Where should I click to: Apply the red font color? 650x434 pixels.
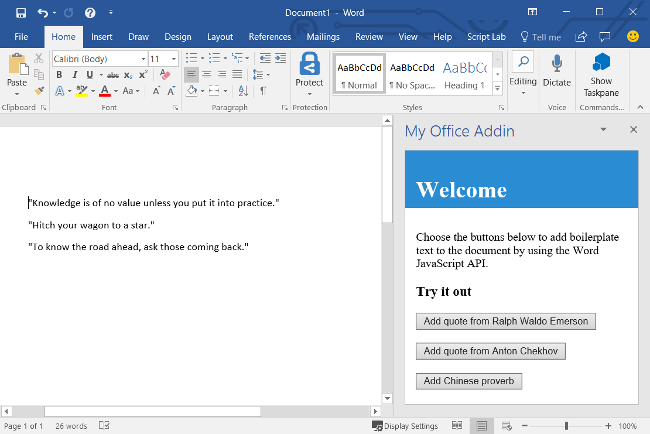(x=105, y=91)
